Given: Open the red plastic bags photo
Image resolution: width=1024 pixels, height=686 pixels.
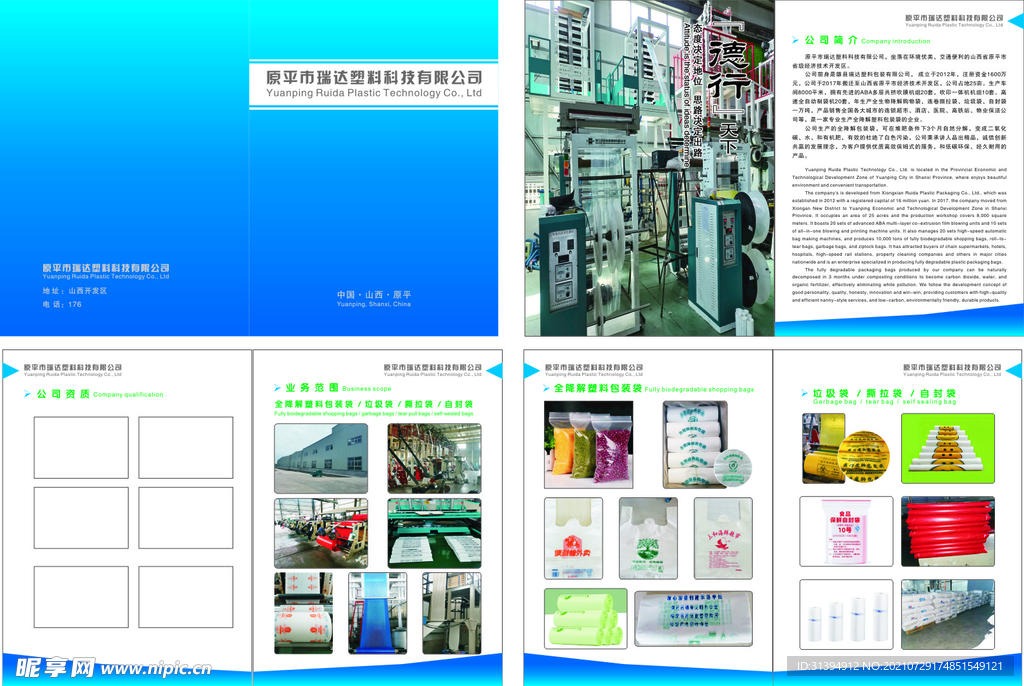Looking at the screenshot, I should (x=948, y=531).
